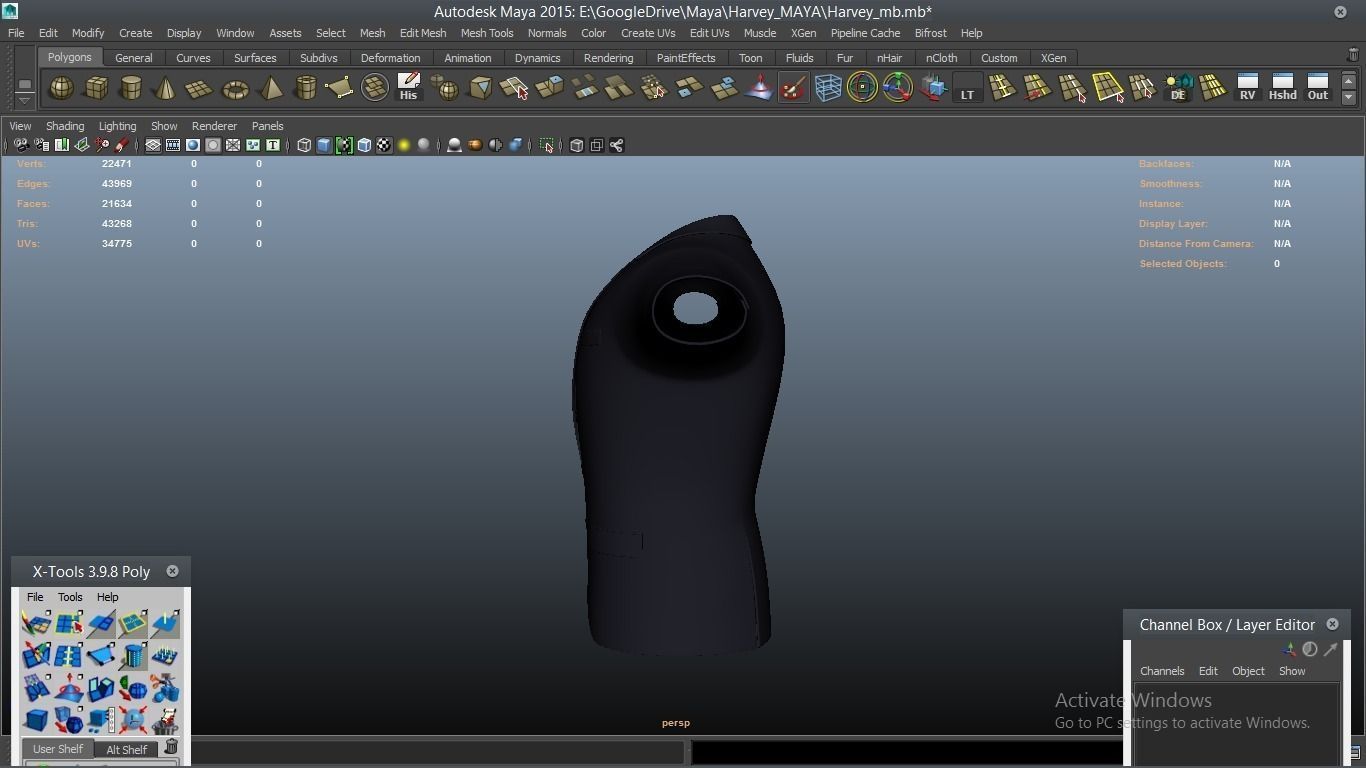Toggle wireframe display mode

pos(304,145)
